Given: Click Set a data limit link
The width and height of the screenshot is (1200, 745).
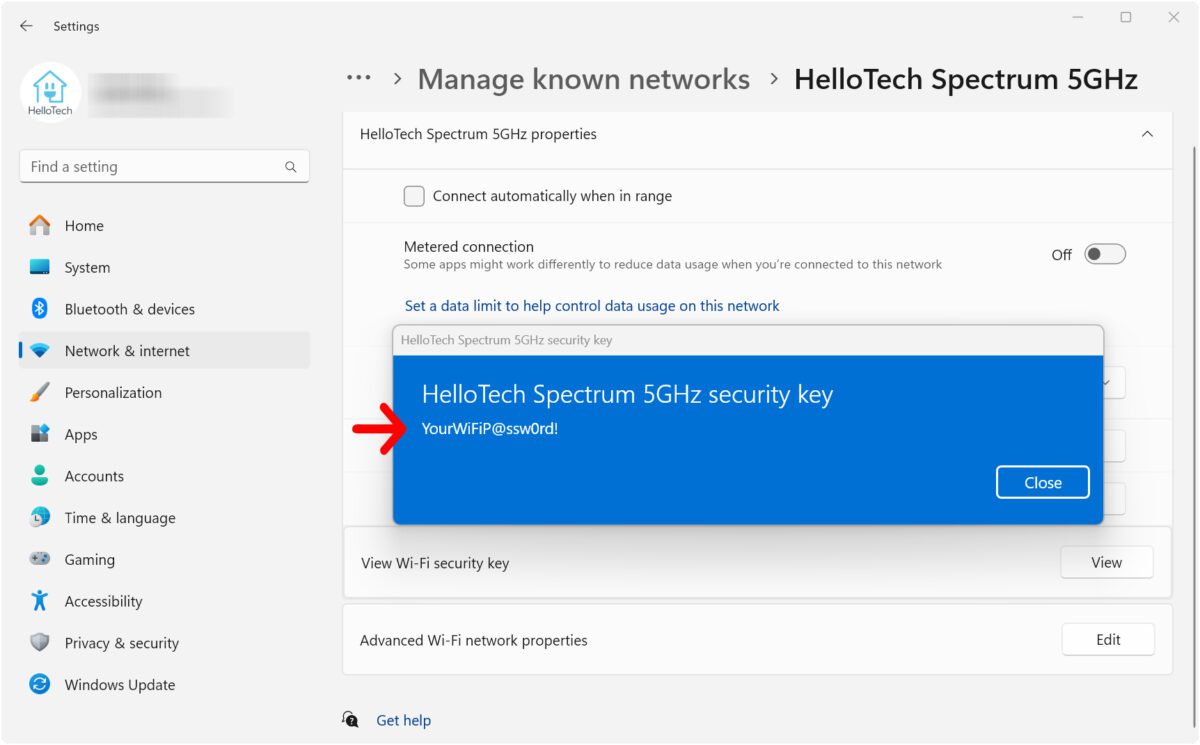Looking at the screenshot, I should click(x=590, y=305).
